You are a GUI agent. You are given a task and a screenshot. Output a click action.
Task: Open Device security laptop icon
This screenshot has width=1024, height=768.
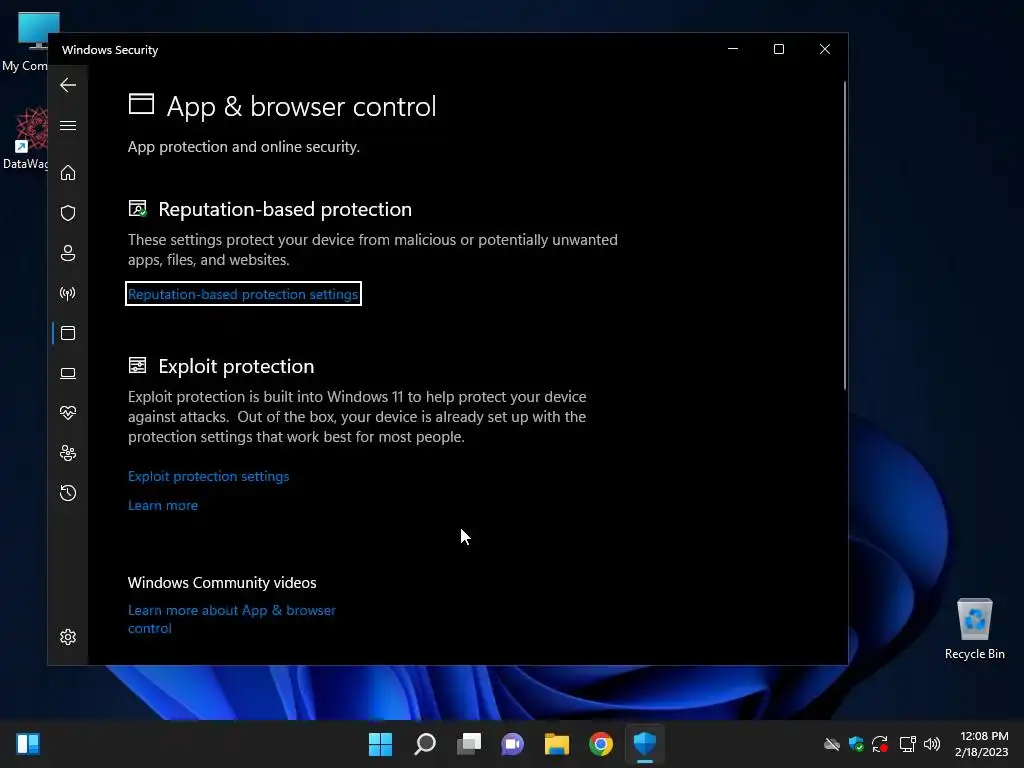coord(68,373)
